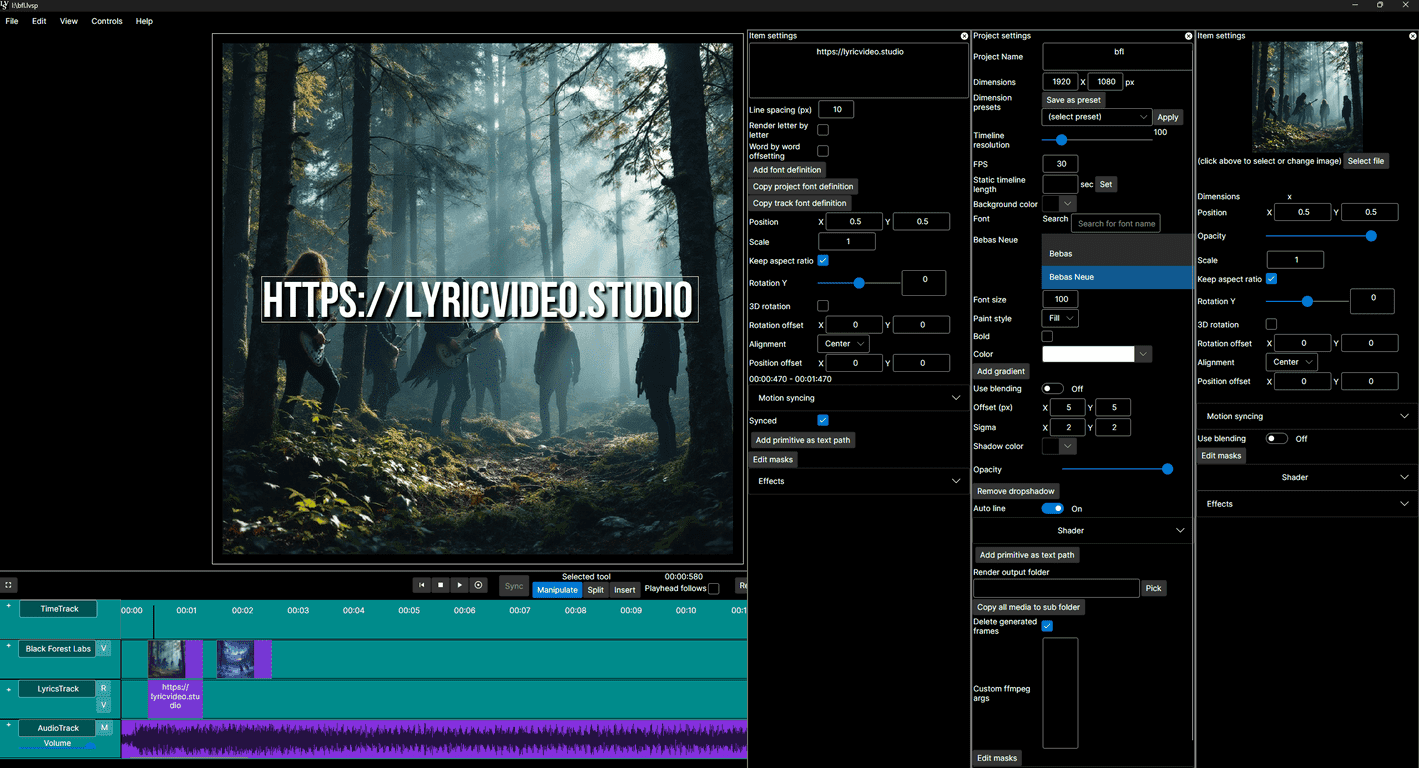Switch to the Split tool
This screenshot has width=1419, height=768.
click(x=595, y=589)
